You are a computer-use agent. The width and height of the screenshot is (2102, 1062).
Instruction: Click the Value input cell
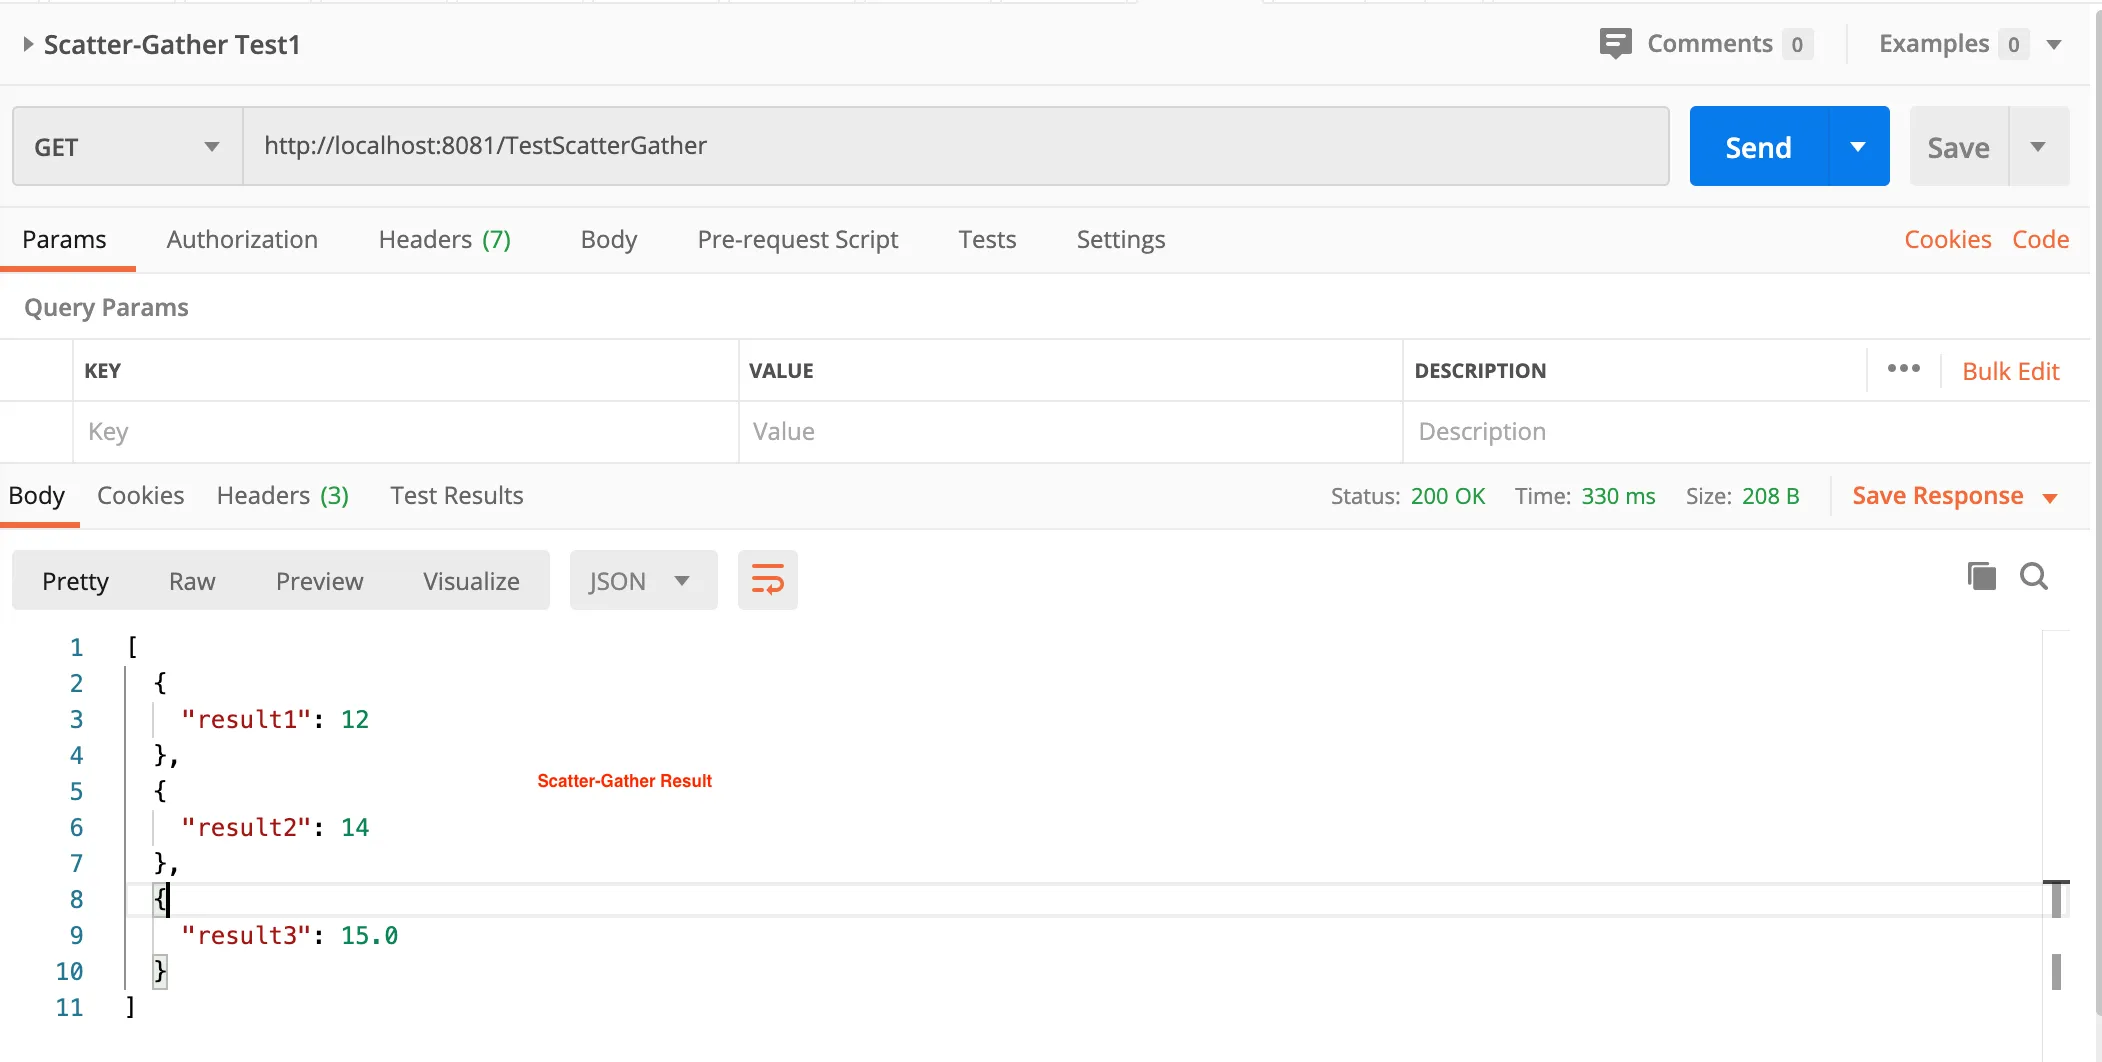[1070, 432]
